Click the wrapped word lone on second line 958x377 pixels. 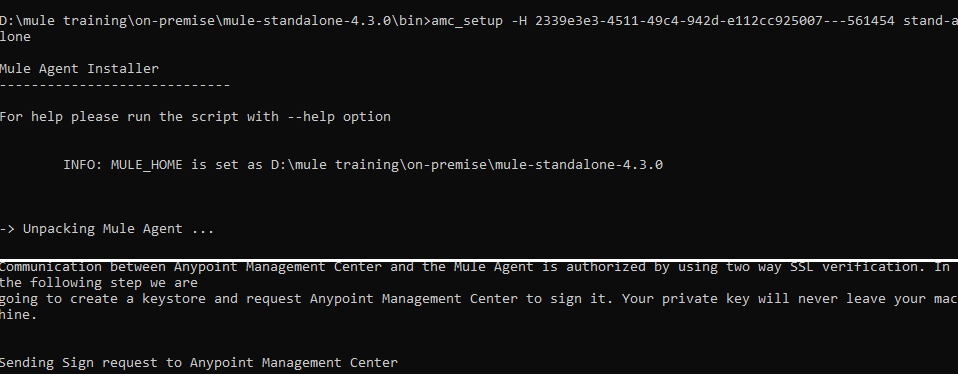15,37
